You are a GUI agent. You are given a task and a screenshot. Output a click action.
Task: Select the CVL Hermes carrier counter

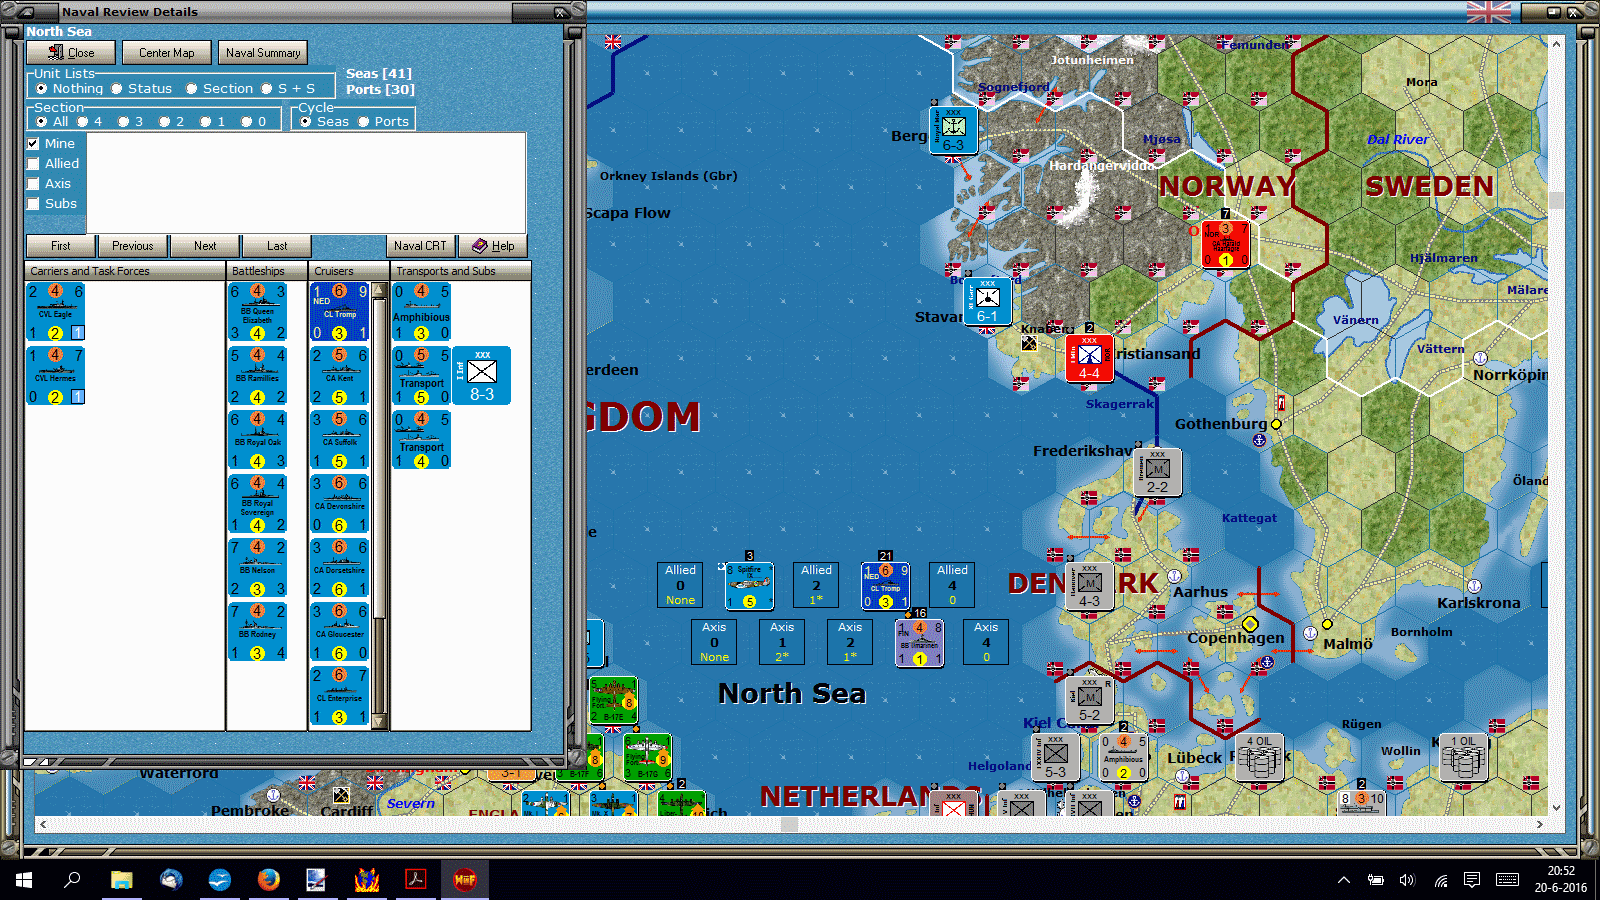[56, 376]
